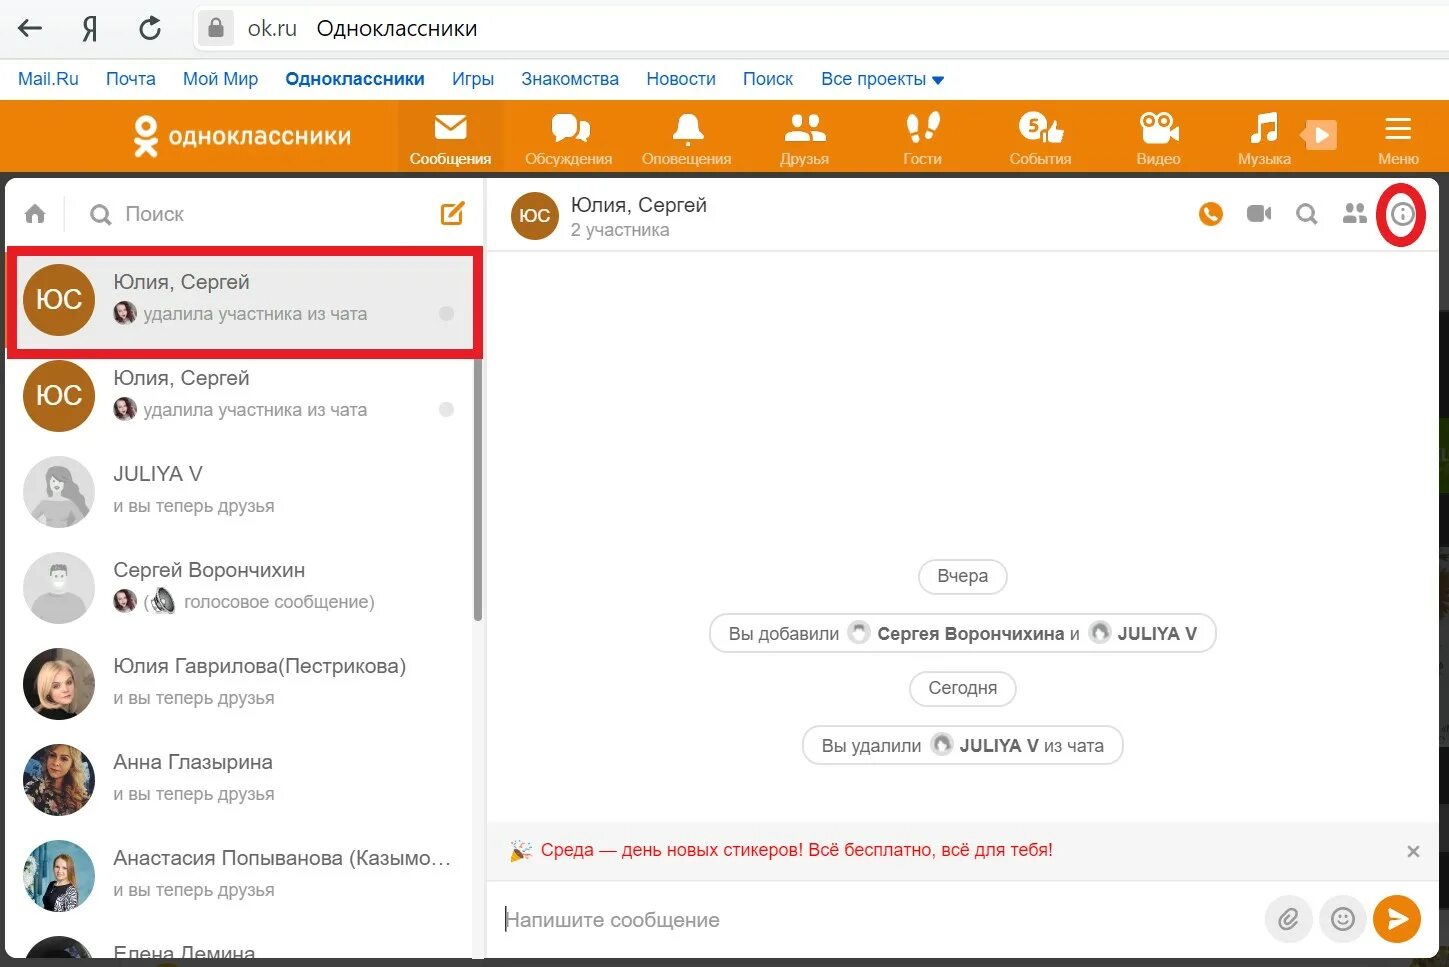1449x967 pixels.
Task: Click Юлия Гаврилова's avatar photo
Action: click(59, 684)
